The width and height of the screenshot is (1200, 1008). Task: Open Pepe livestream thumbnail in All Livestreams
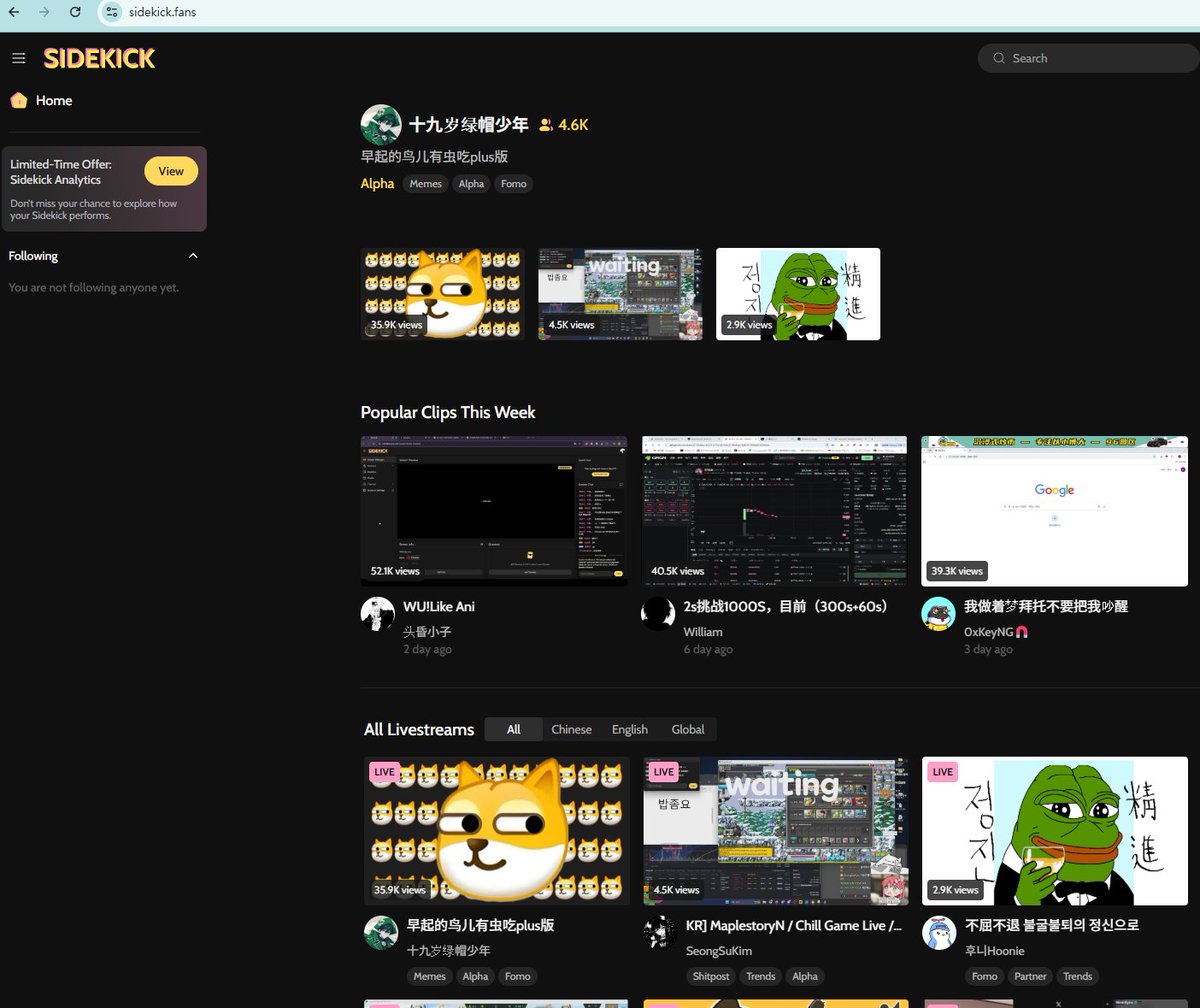[1055, 830]
